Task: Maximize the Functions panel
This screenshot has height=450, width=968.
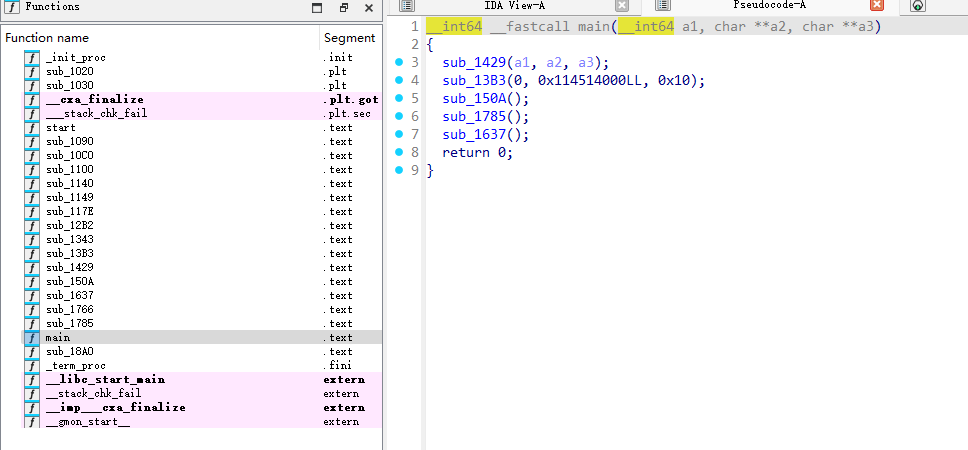Action: click(317, 8)
